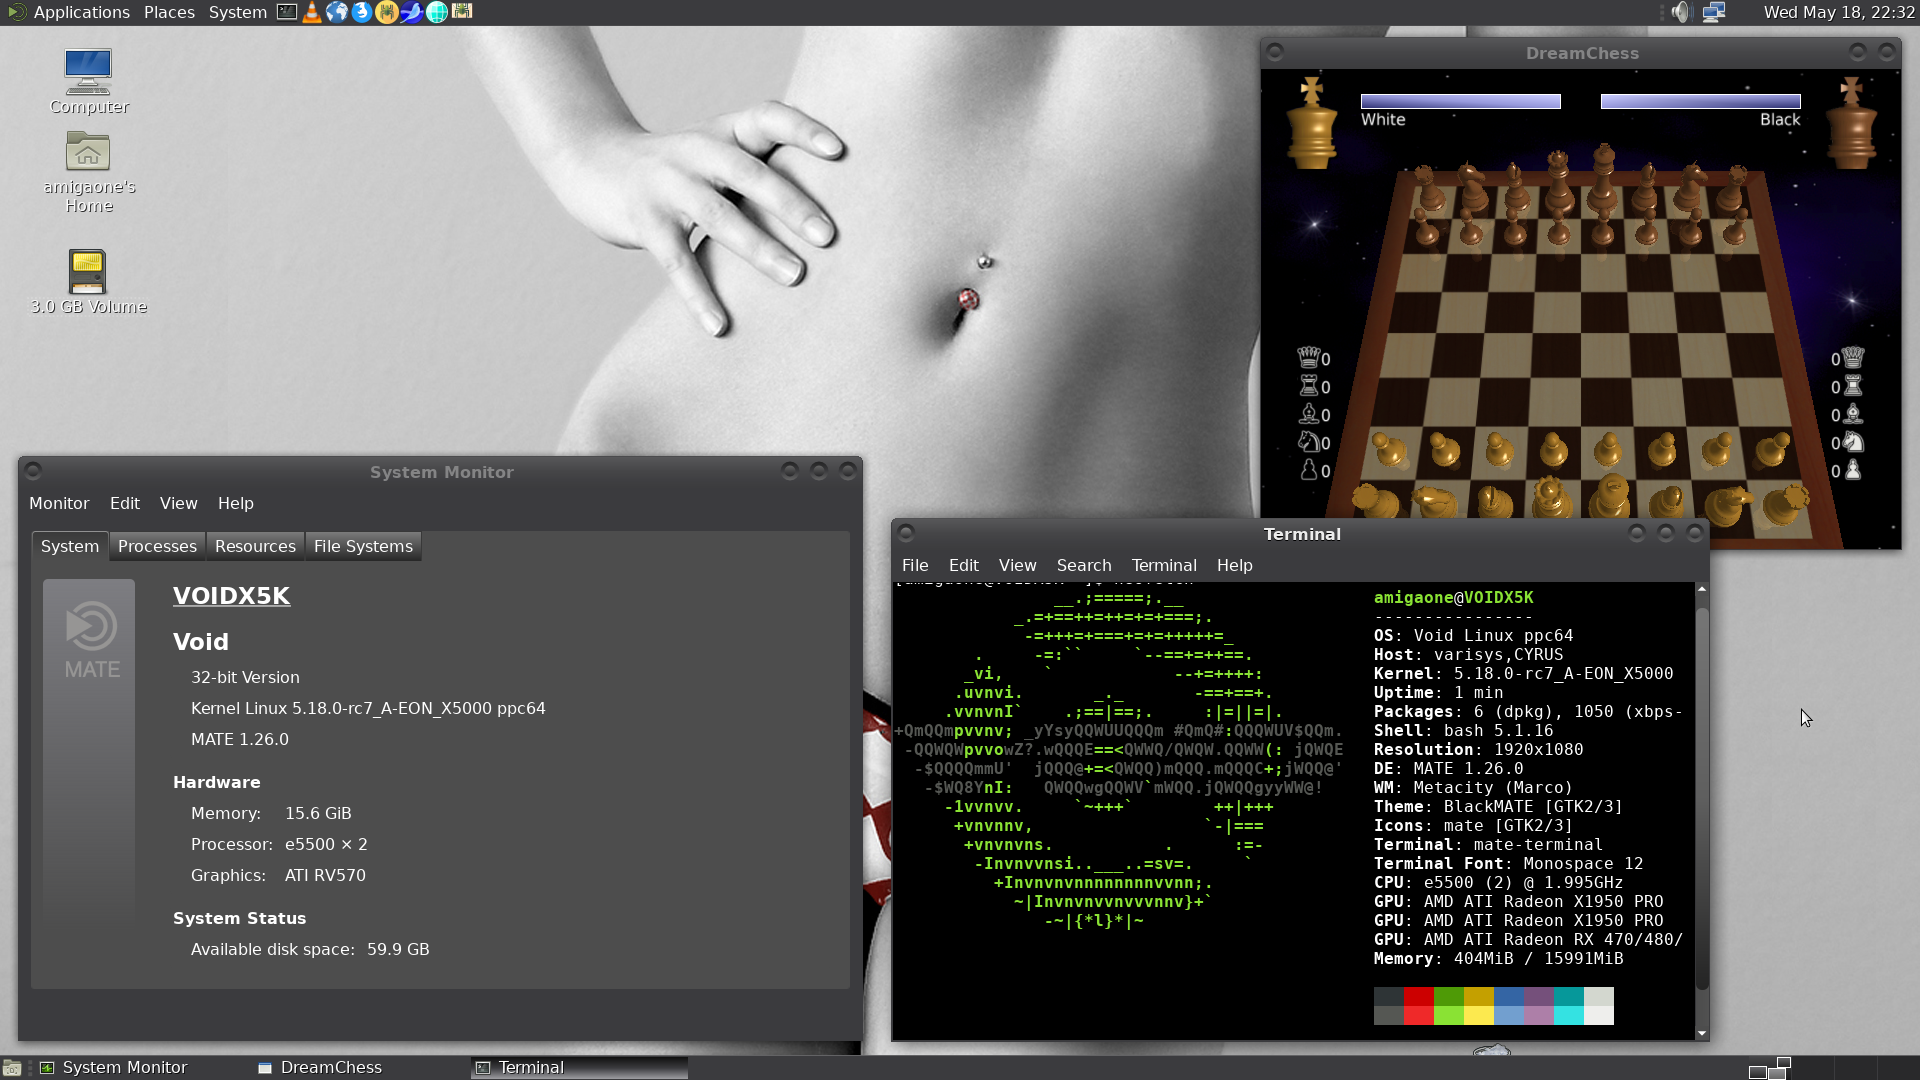Click Terminal scrollbar down arrow
This screenshot has width=1920, height=1080.
click(1701, 1033)
